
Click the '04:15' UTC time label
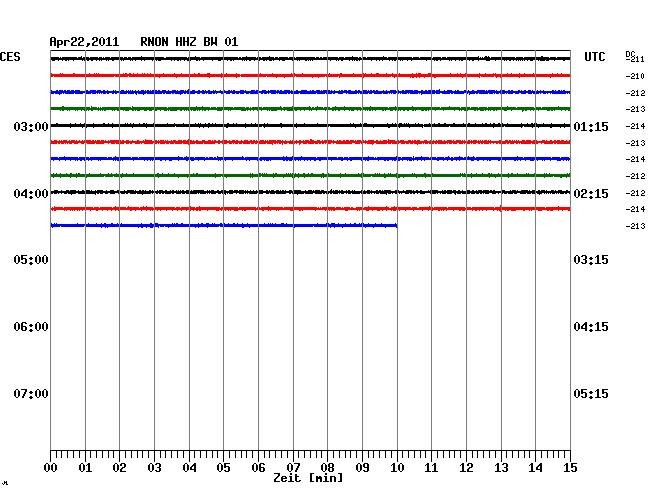(591, 327)
